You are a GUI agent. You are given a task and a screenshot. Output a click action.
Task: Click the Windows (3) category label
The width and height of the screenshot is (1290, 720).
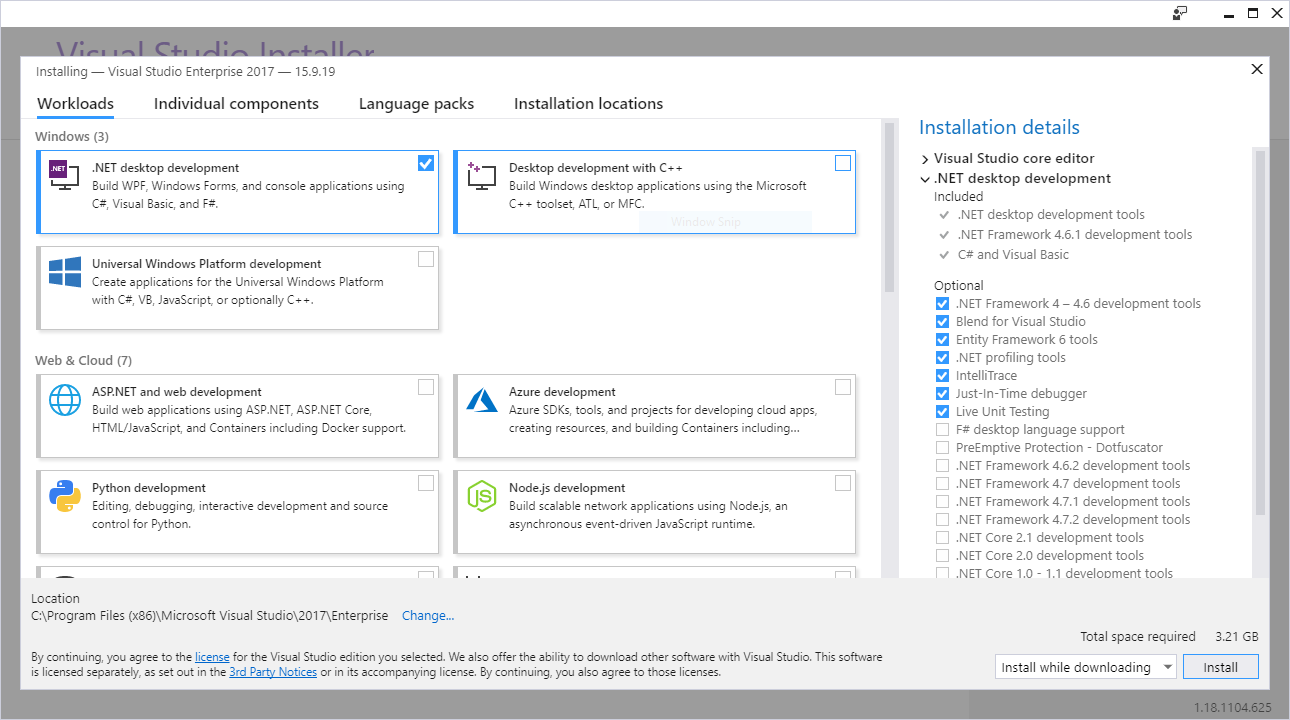[72, 136]
